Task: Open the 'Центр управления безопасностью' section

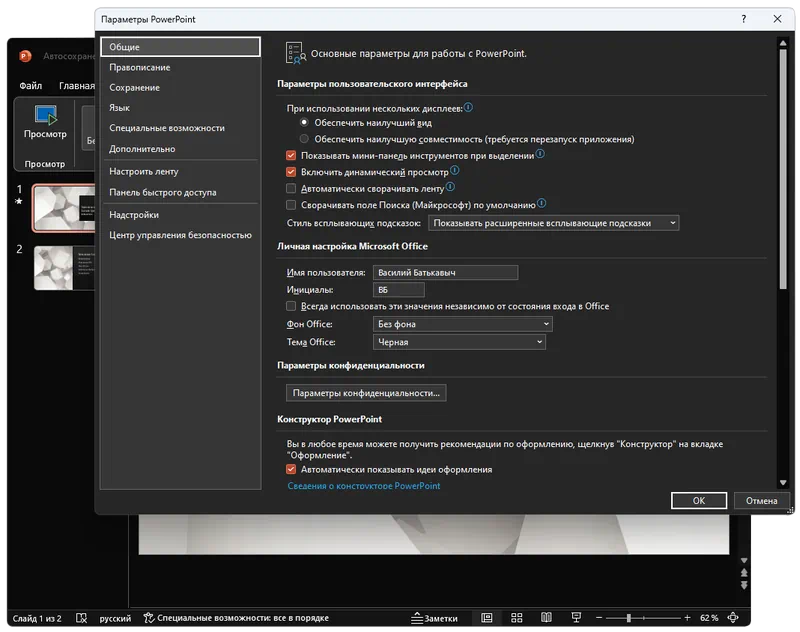Action: (180, 235)
